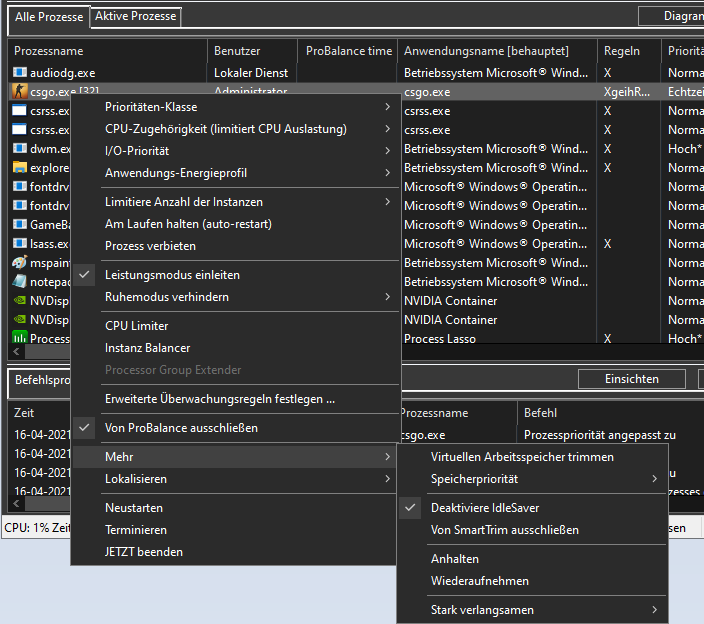
Task: Click the dwm.exe process icon
Action: click(x=19, y=148)
